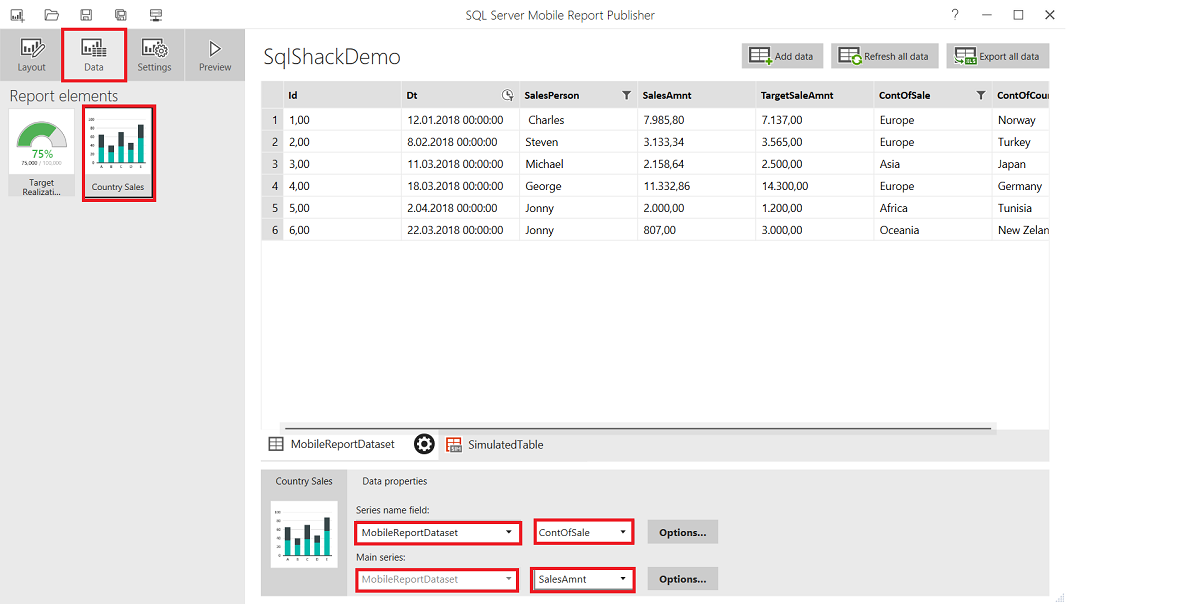The image size is (1192, 604).
Task: Save the mobile report with the floppy icon
Action: [86, 14]
